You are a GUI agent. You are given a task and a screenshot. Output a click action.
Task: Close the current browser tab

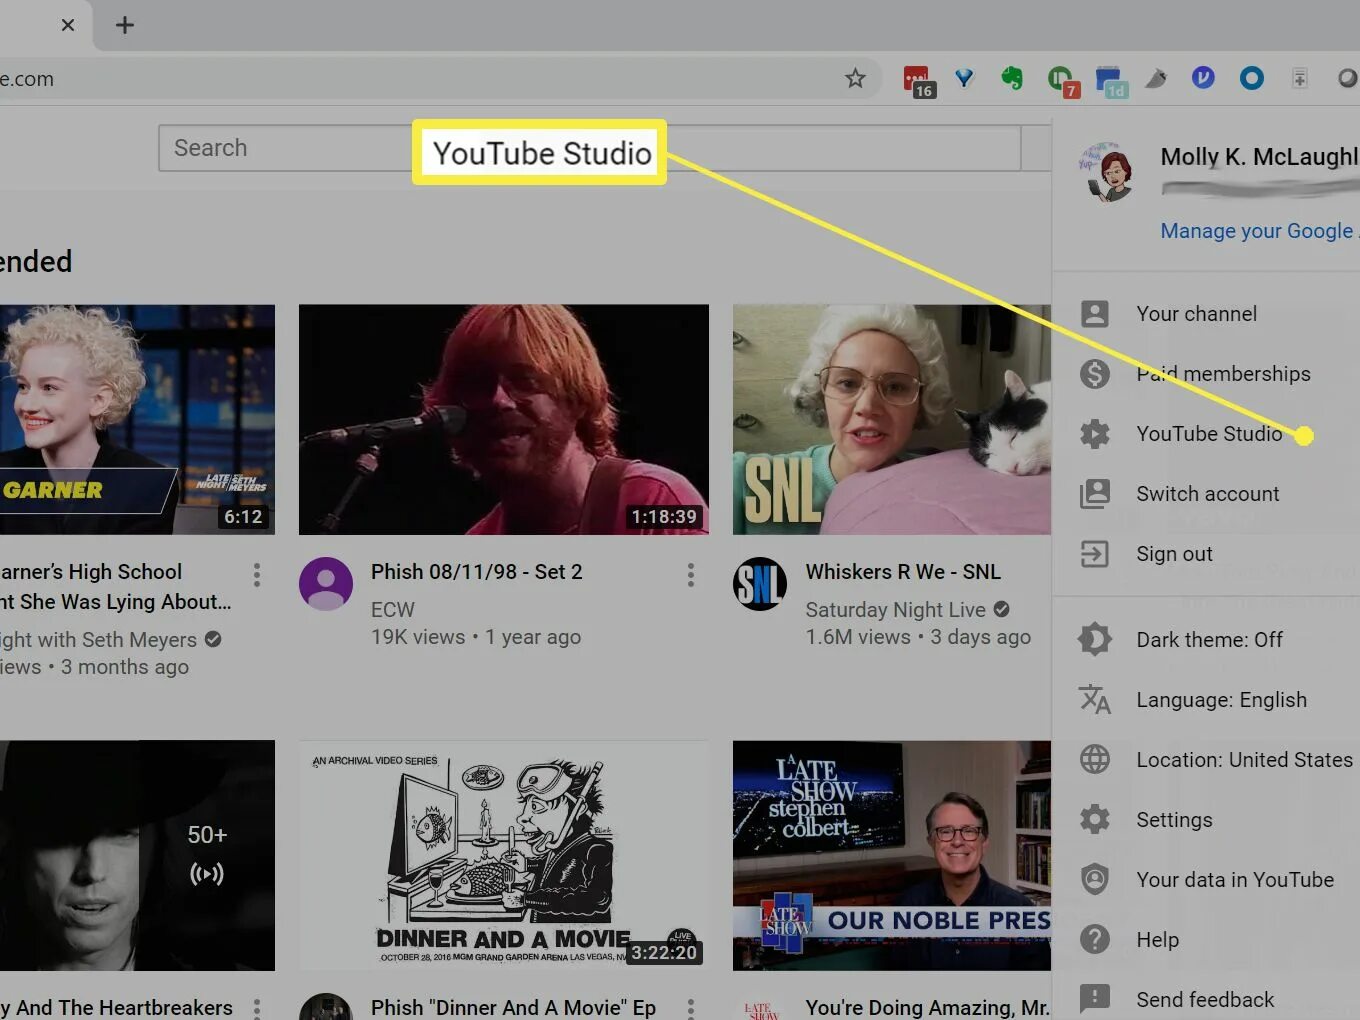pyautogui.click(x=68, y=25)
